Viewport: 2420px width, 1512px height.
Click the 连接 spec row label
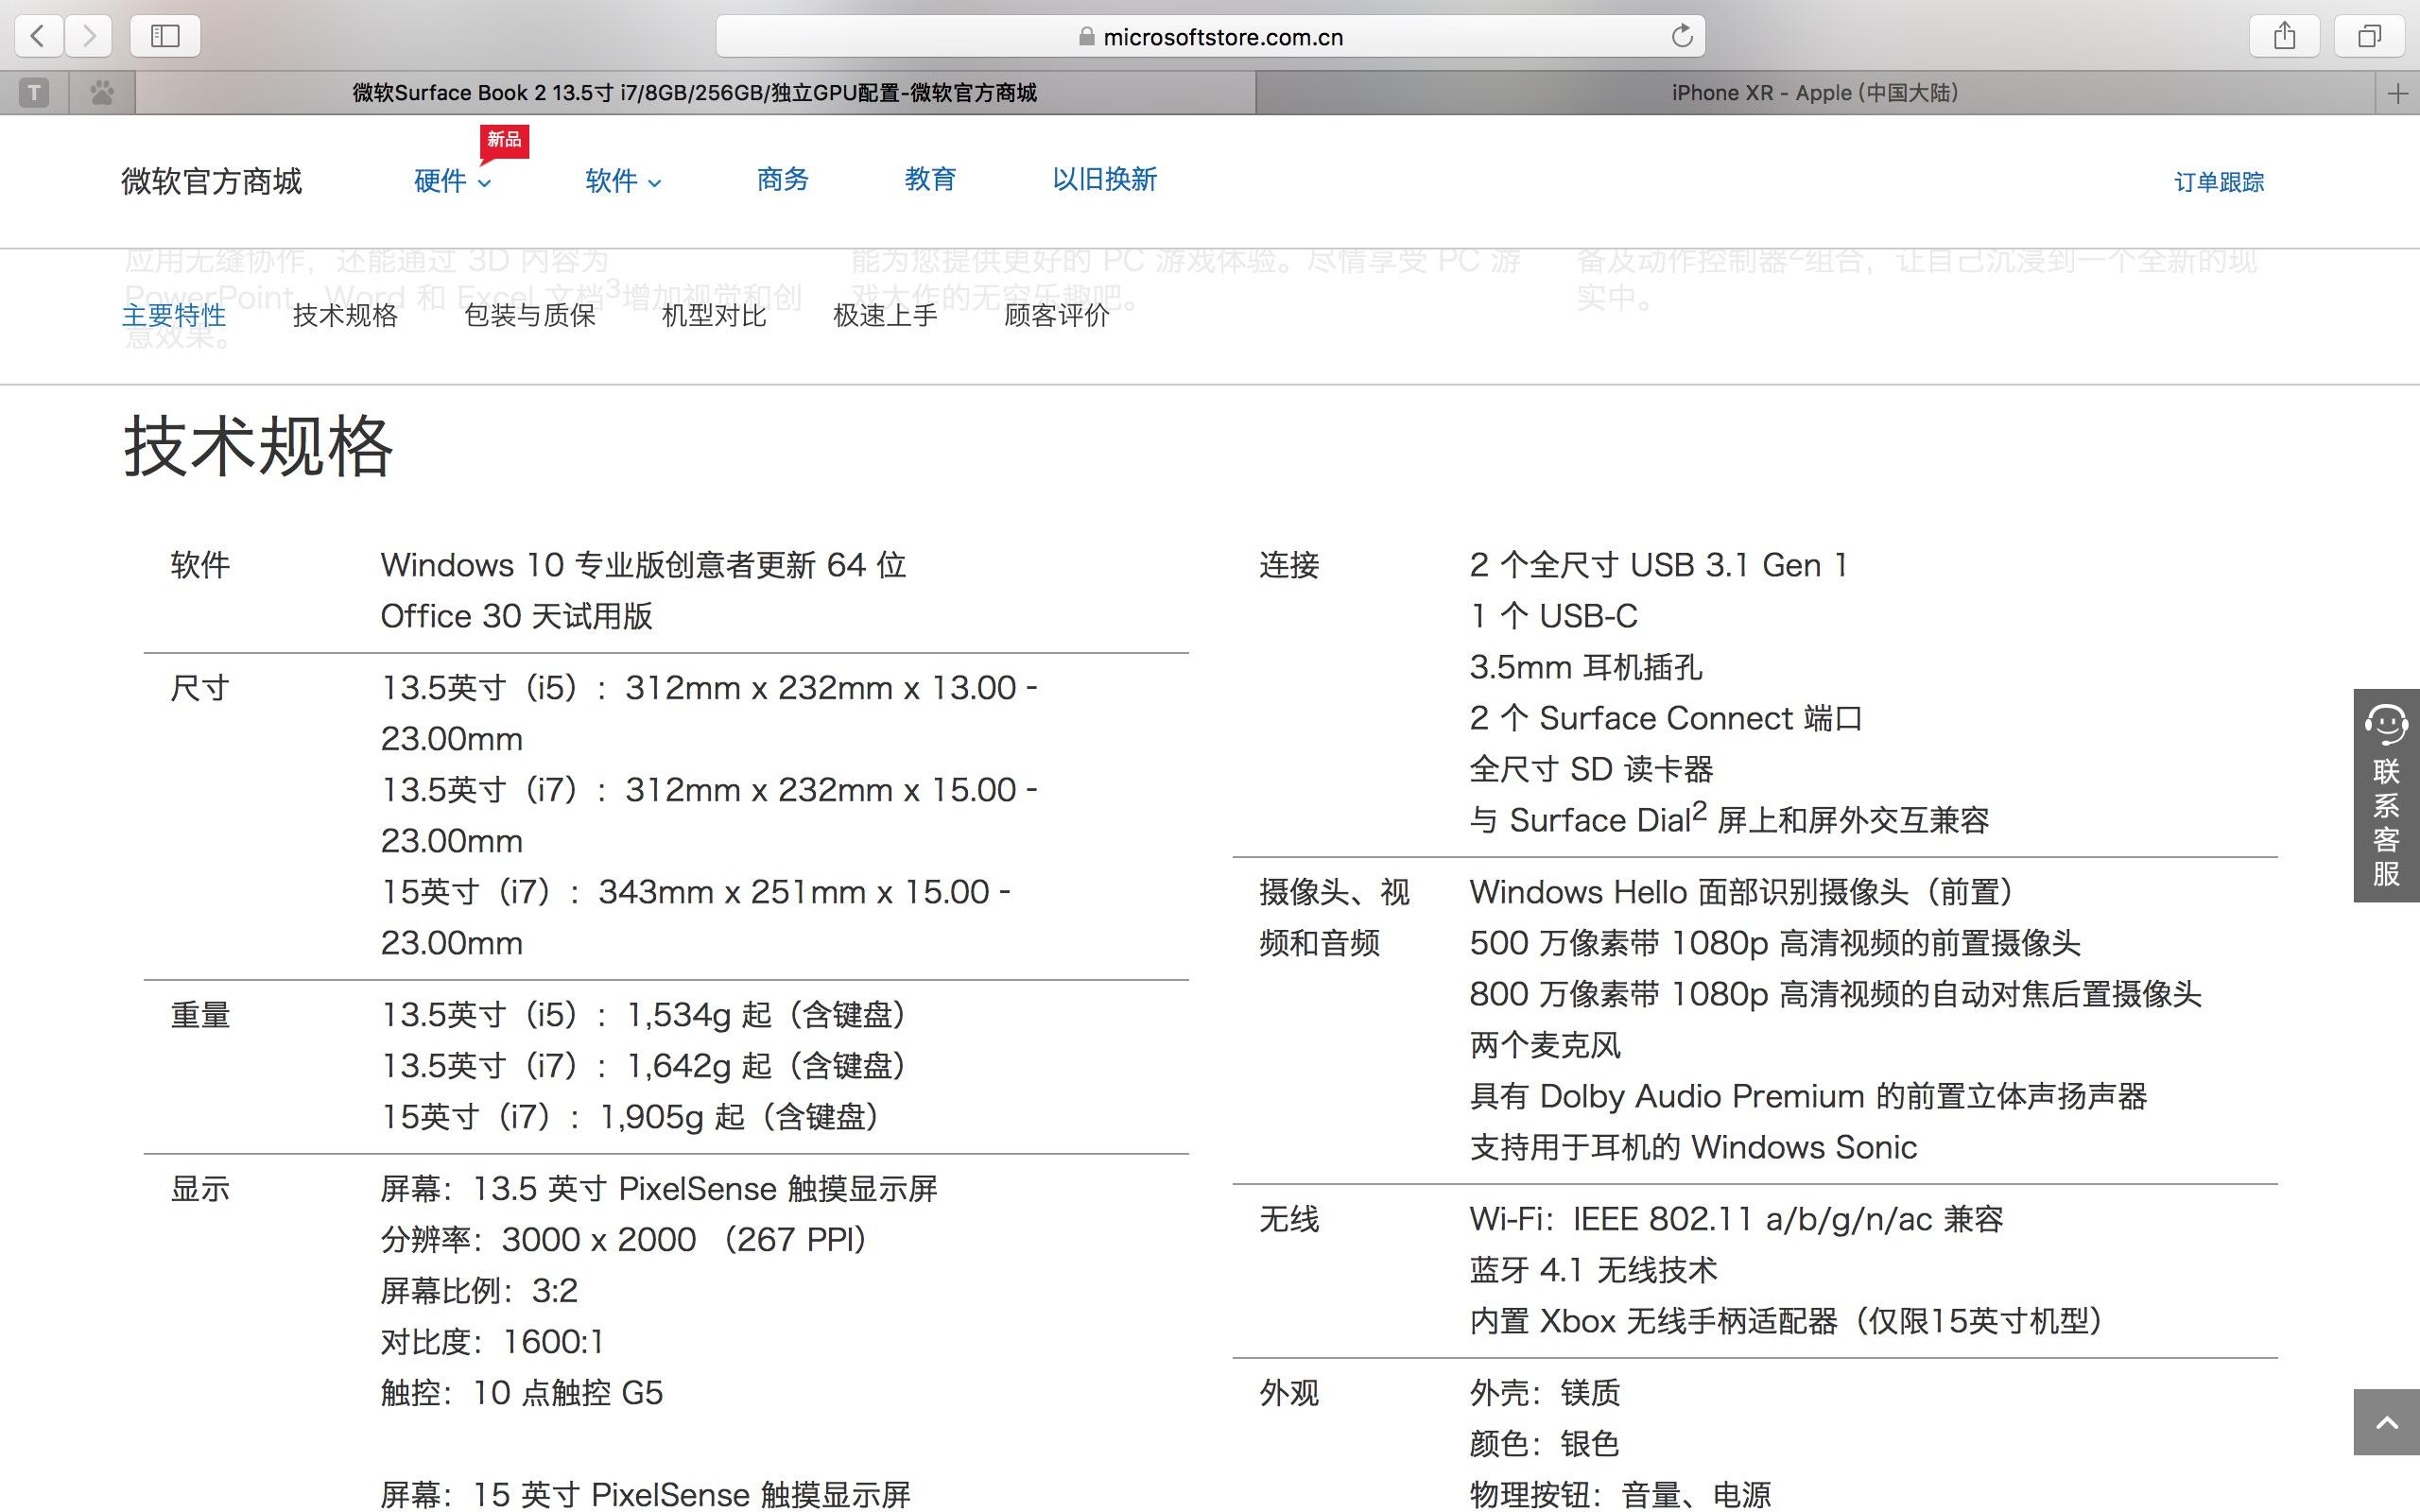[1289, 566]
